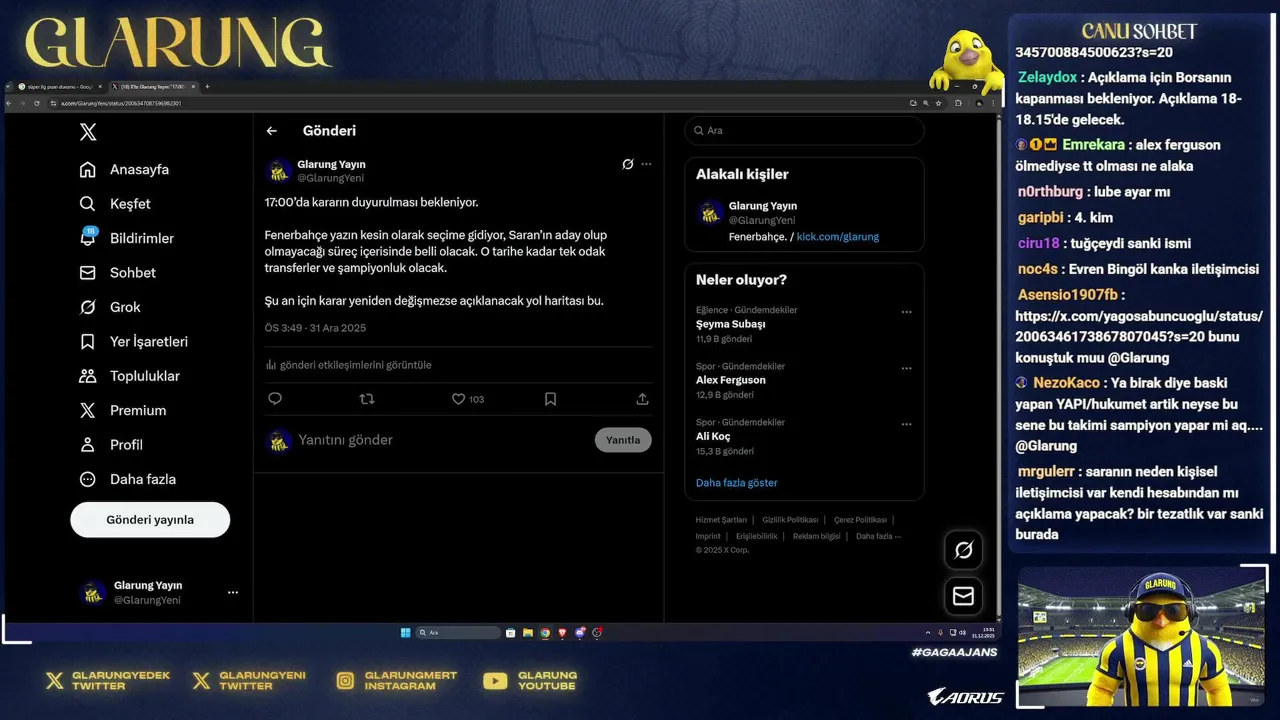Open Grok from the sidebar
Viewport: 1280px width, 720px height.
coord(110,307)
